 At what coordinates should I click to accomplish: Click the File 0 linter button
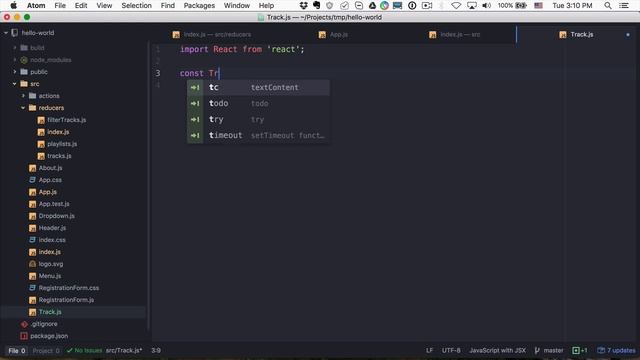[17, 351]
